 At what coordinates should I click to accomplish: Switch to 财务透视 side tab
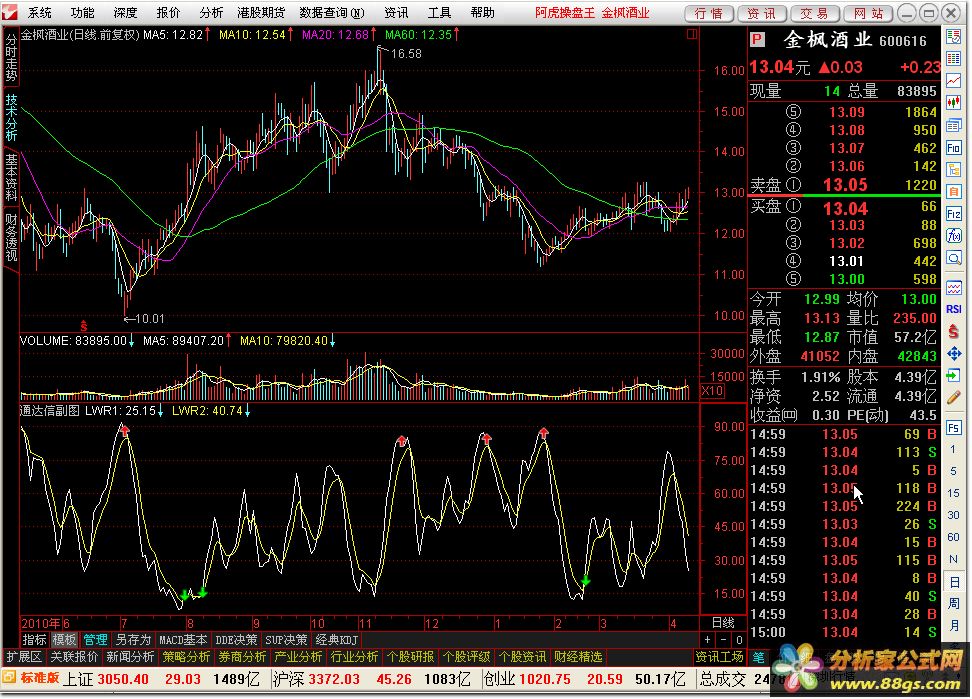point(11,237)
